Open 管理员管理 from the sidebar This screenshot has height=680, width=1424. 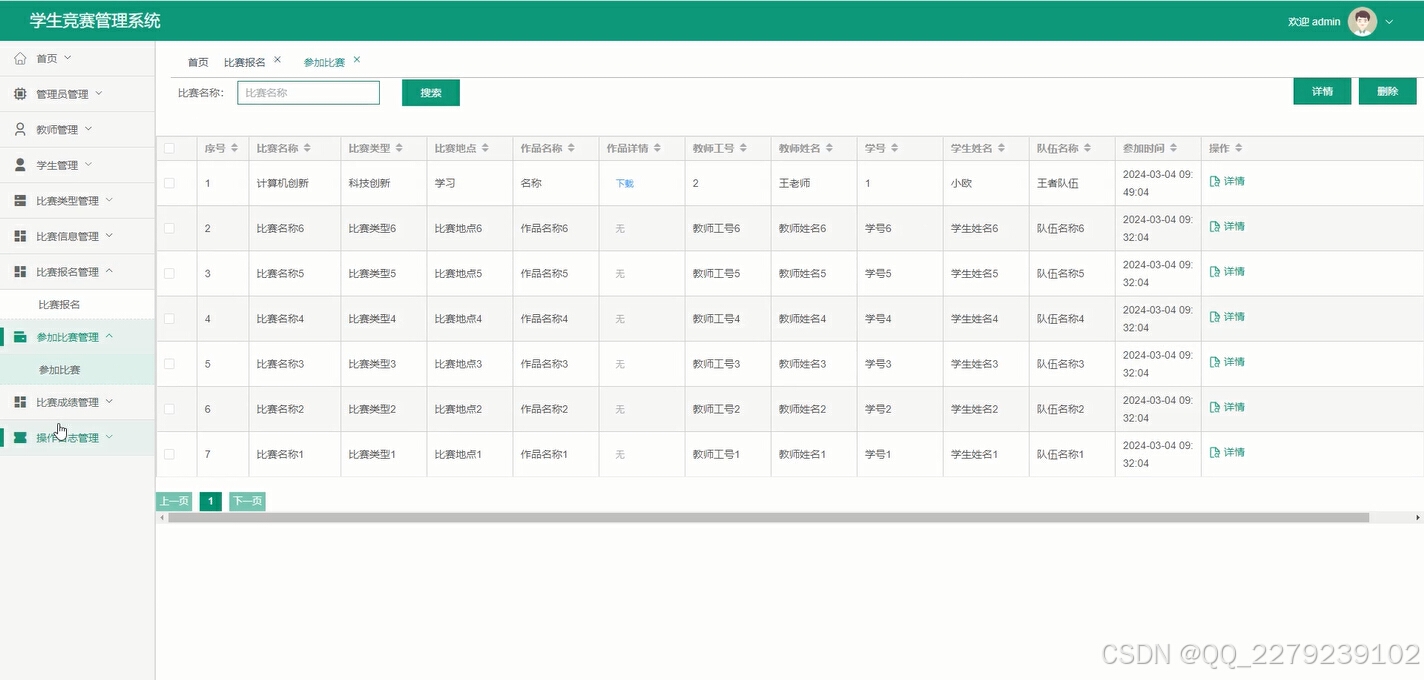18,93
